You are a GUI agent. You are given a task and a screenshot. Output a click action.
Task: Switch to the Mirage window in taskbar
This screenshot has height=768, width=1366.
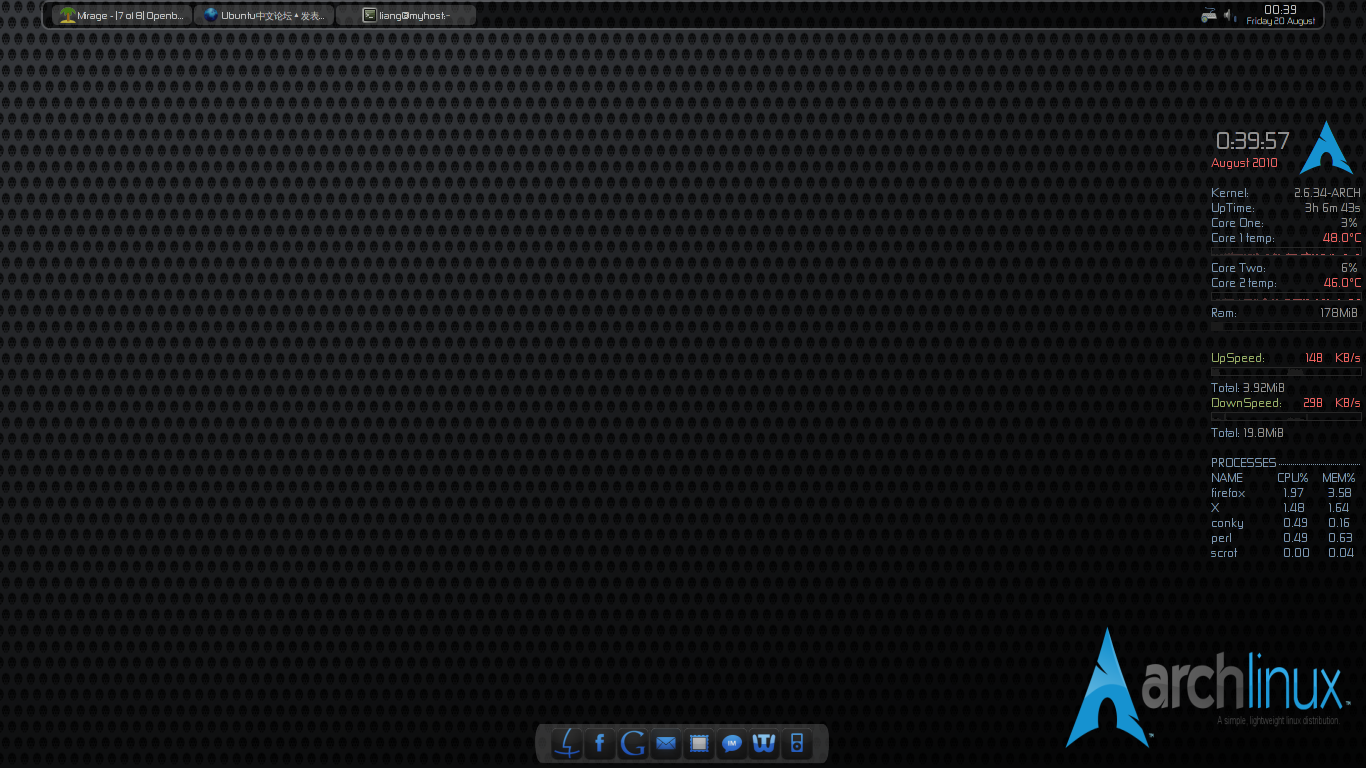coord(122,15)
